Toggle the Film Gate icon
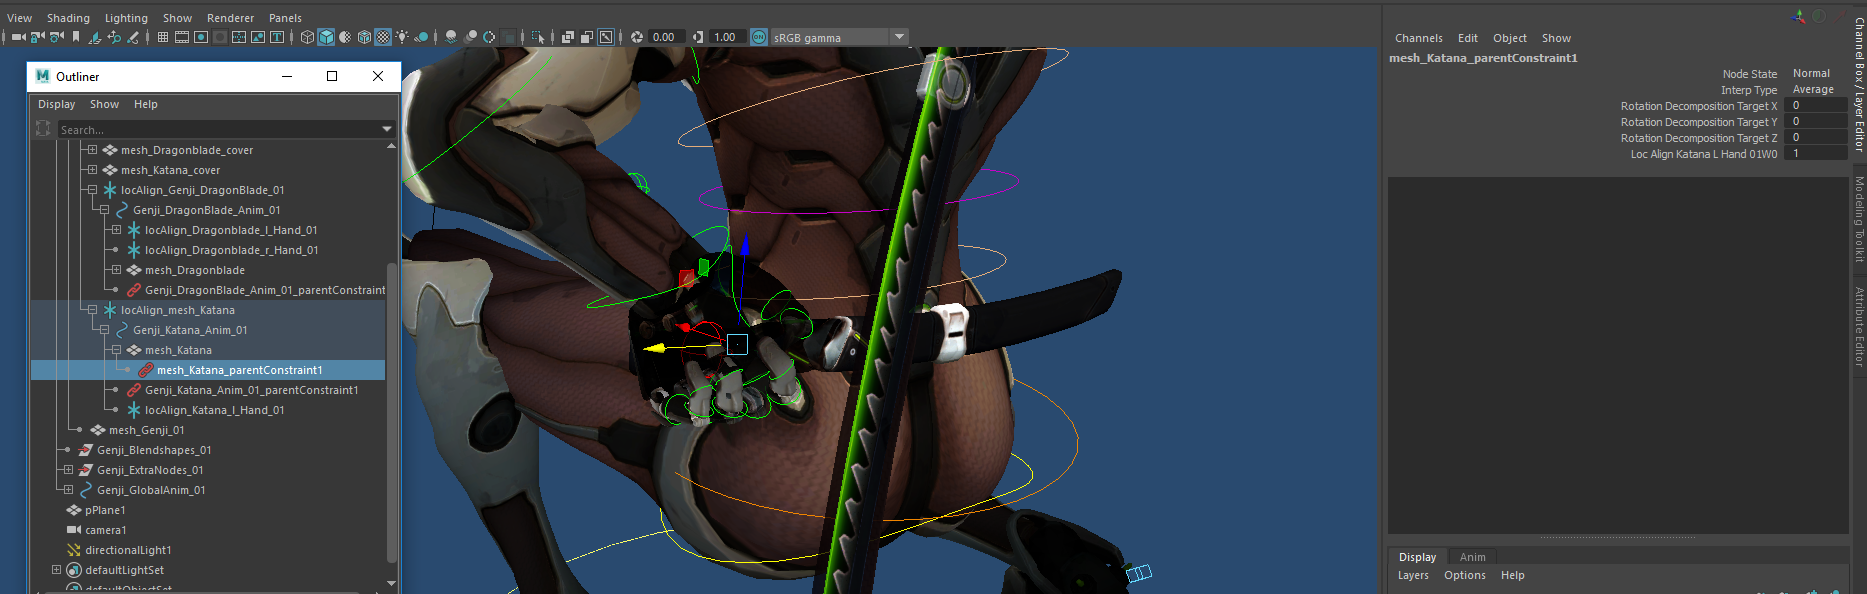1867x594 pixels. click(182, 37)
